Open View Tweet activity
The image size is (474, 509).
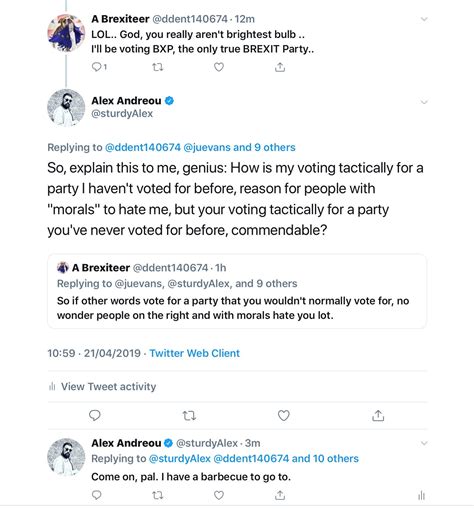[102, 387]
